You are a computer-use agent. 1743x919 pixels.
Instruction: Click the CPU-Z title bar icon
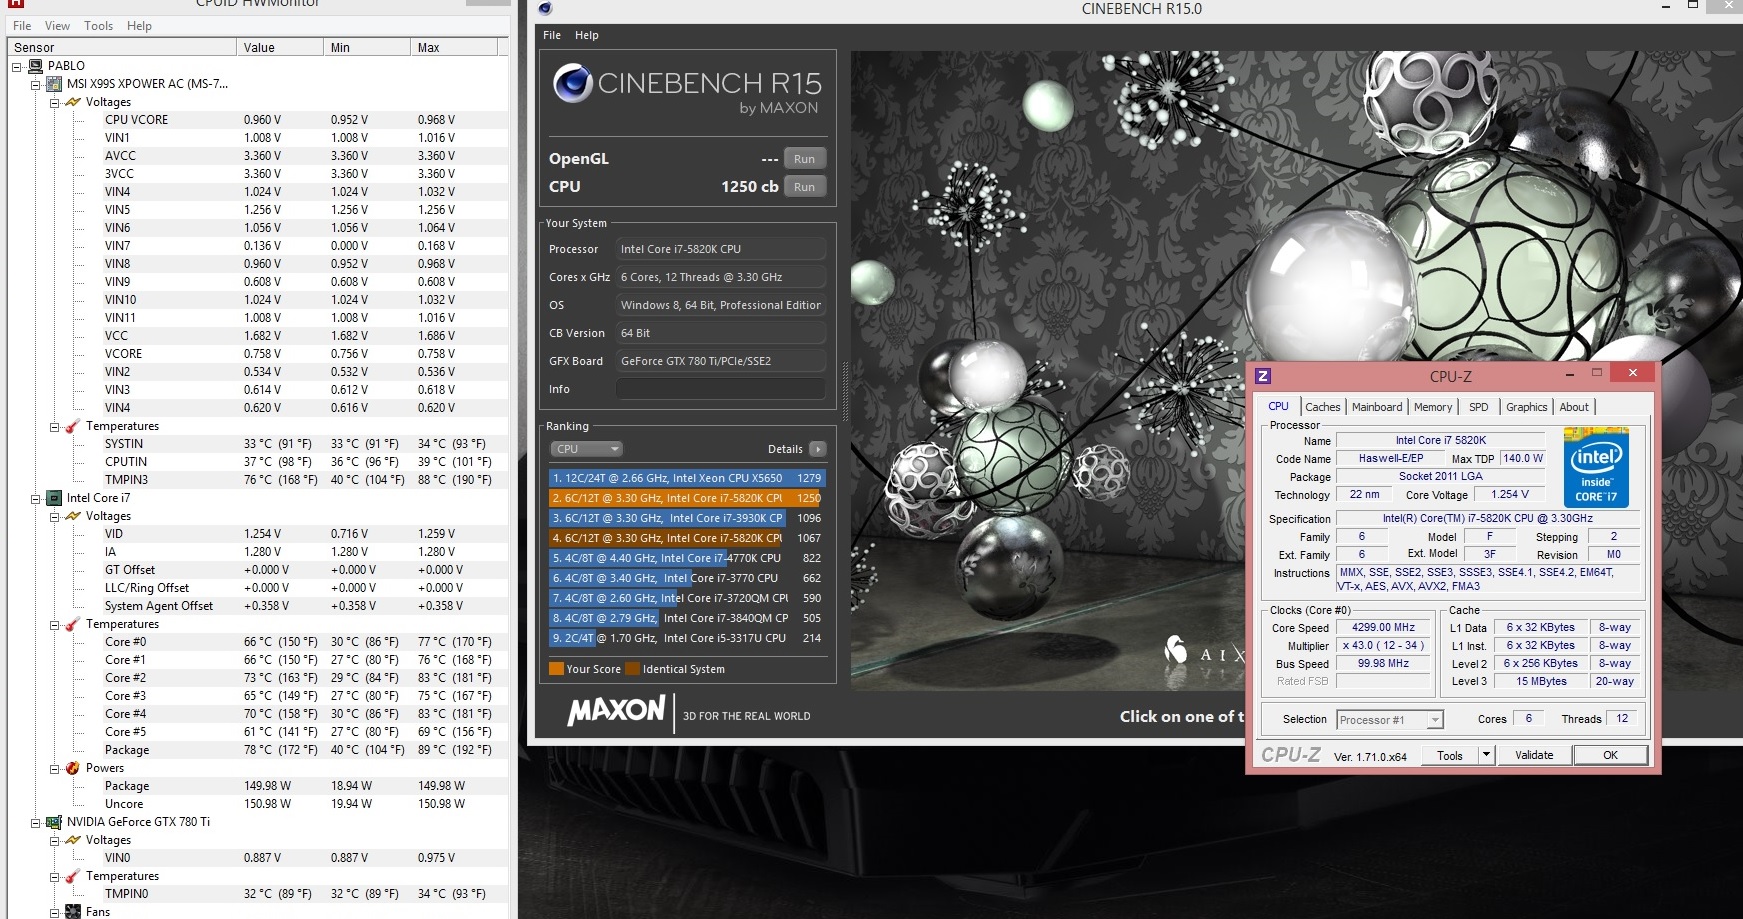[x=1263, y=376]
